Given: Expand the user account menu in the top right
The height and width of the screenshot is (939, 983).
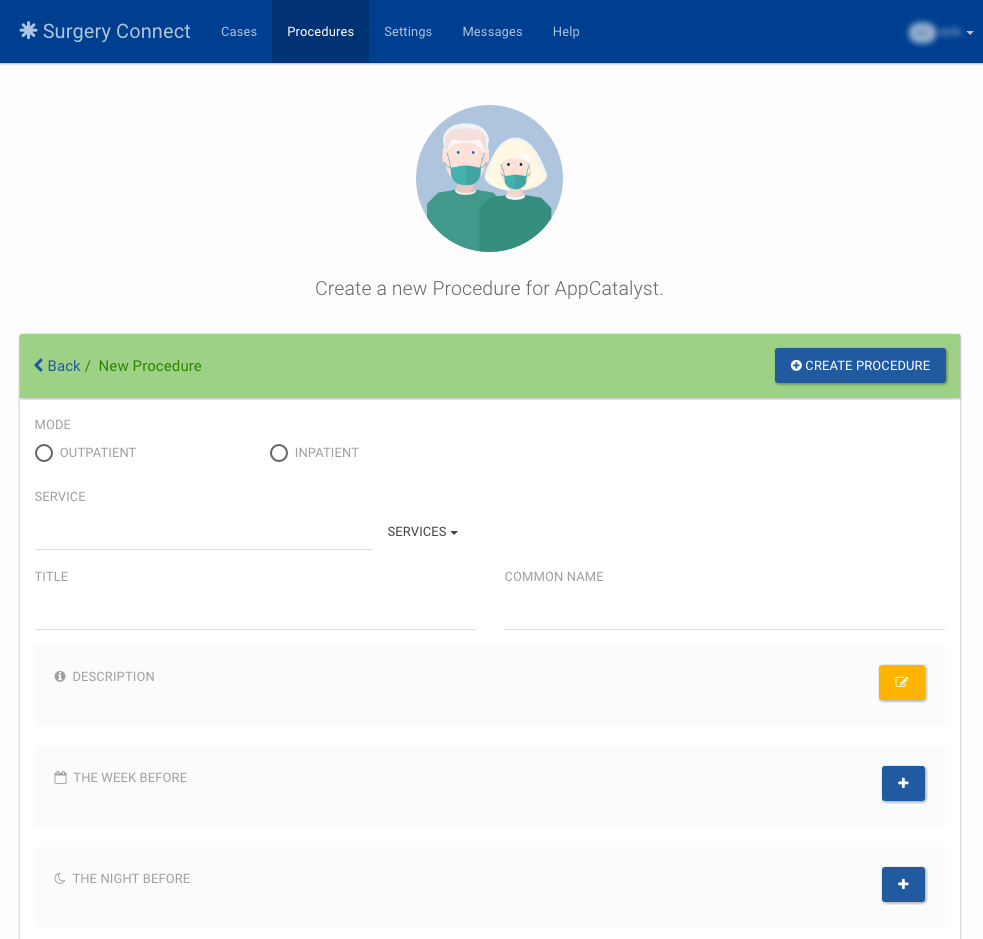Looking at the screenshot, I should coord(968,32).
